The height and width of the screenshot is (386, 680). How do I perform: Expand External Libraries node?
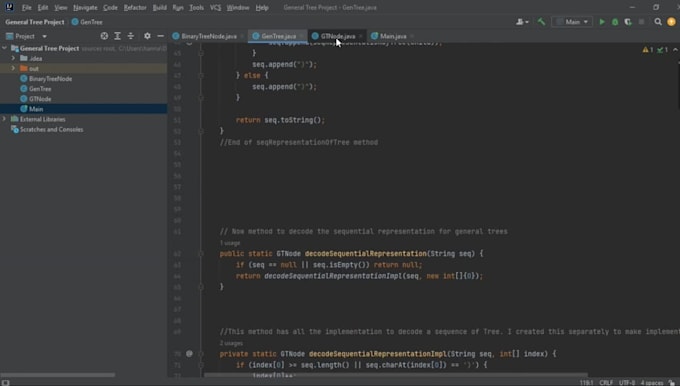[5, 119]
